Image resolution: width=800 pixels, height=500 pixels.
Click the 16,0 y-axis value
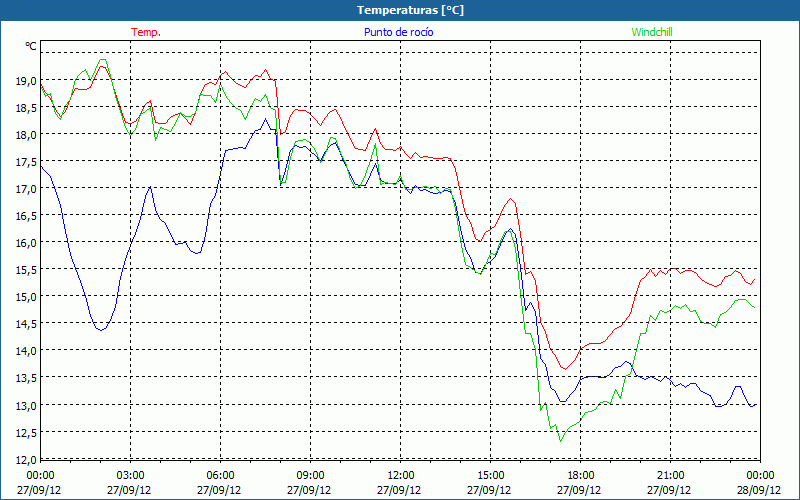pyautogui.click(x=26, y=242)
